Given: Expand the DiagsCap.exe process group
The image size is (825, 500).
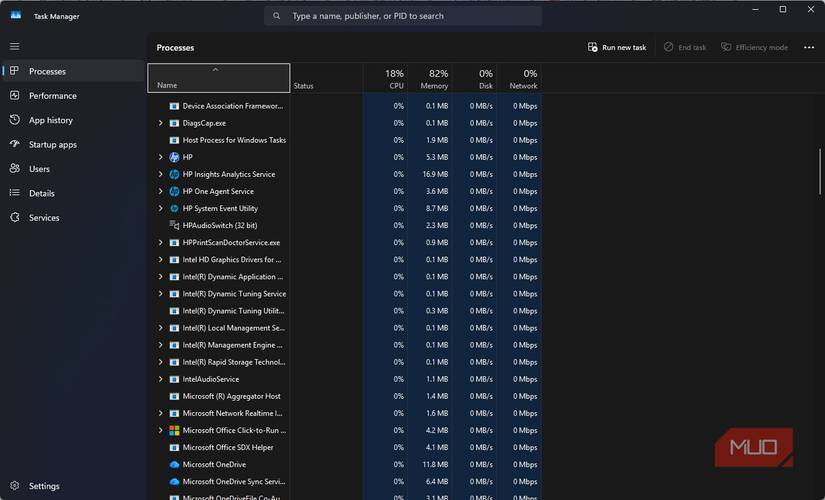Looking at the screenshot, I should coord(160,123).
